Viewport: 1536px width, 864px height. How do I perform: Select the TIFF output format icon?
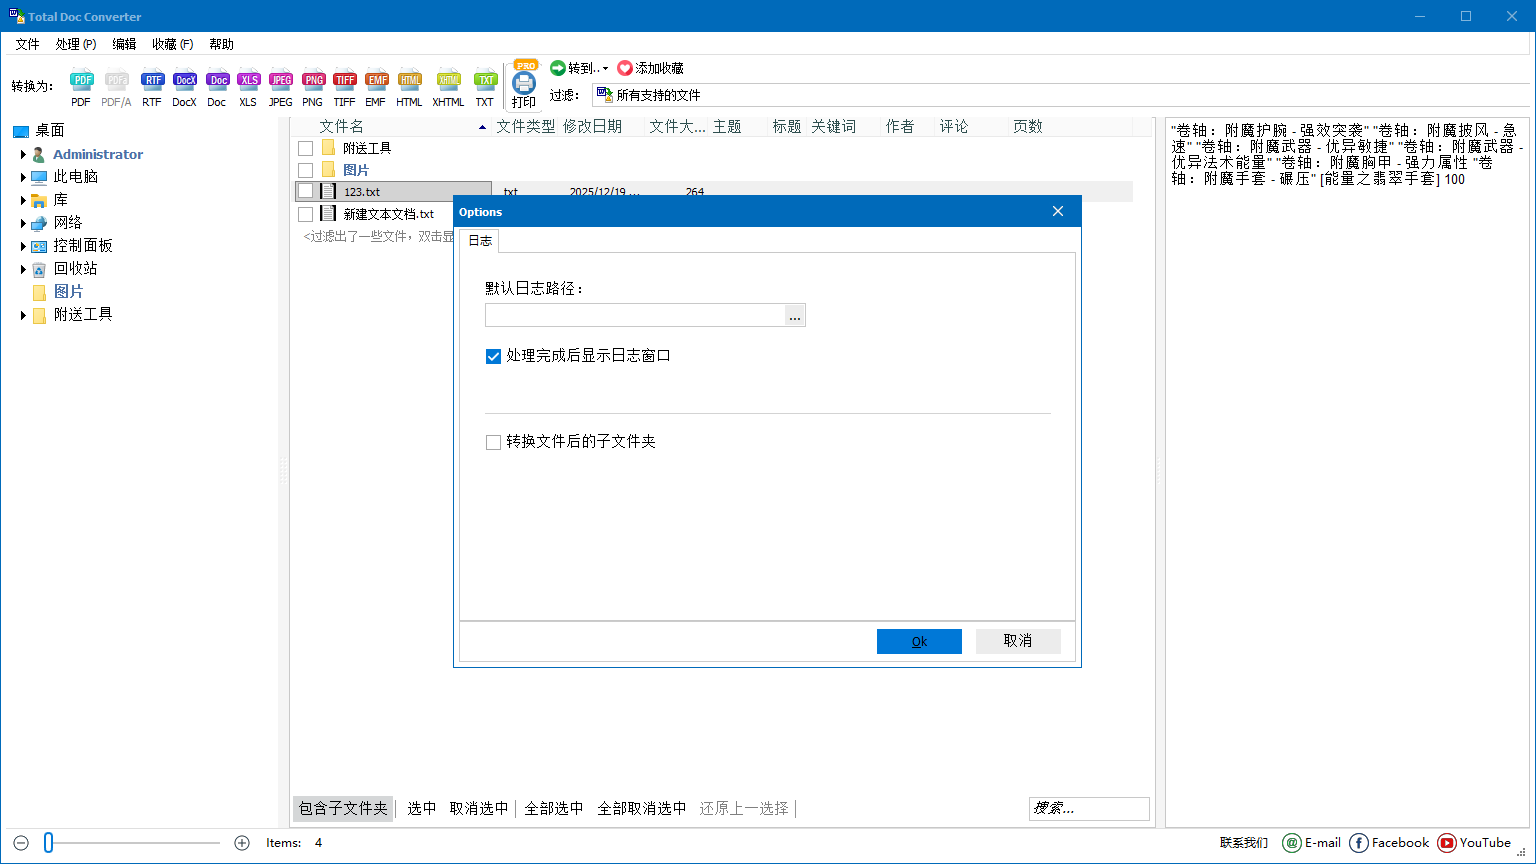tap(345, 86)
